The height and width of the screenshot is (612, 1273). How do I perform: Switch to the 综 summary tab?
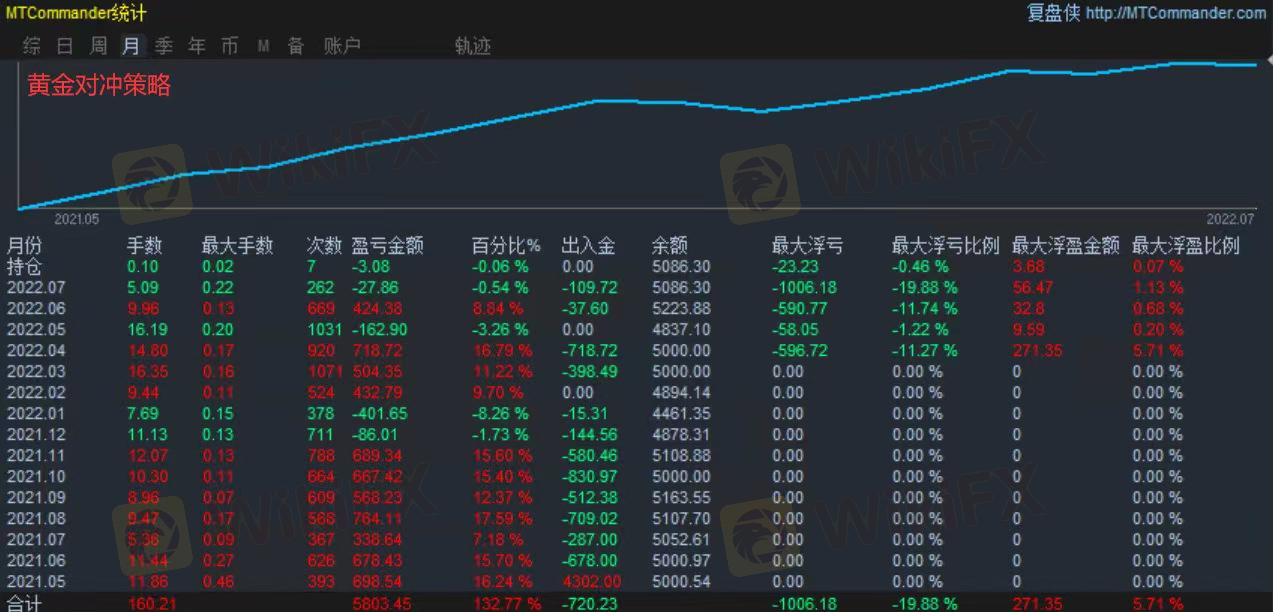[32, 46]
